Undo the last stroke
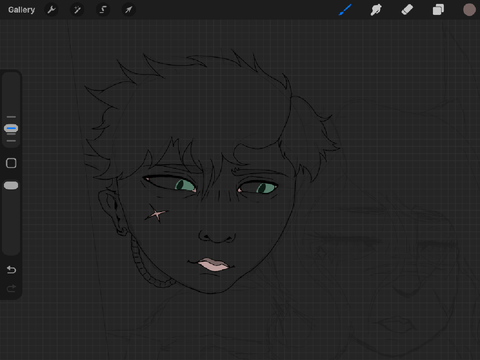The height and width of the screenshot is (360, 480). pos(11,269)
